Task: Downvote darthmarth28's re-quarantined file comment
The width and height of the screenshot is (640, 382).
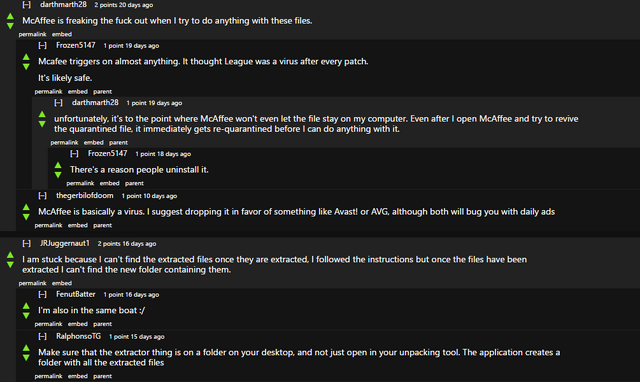Action: (42, 124)
